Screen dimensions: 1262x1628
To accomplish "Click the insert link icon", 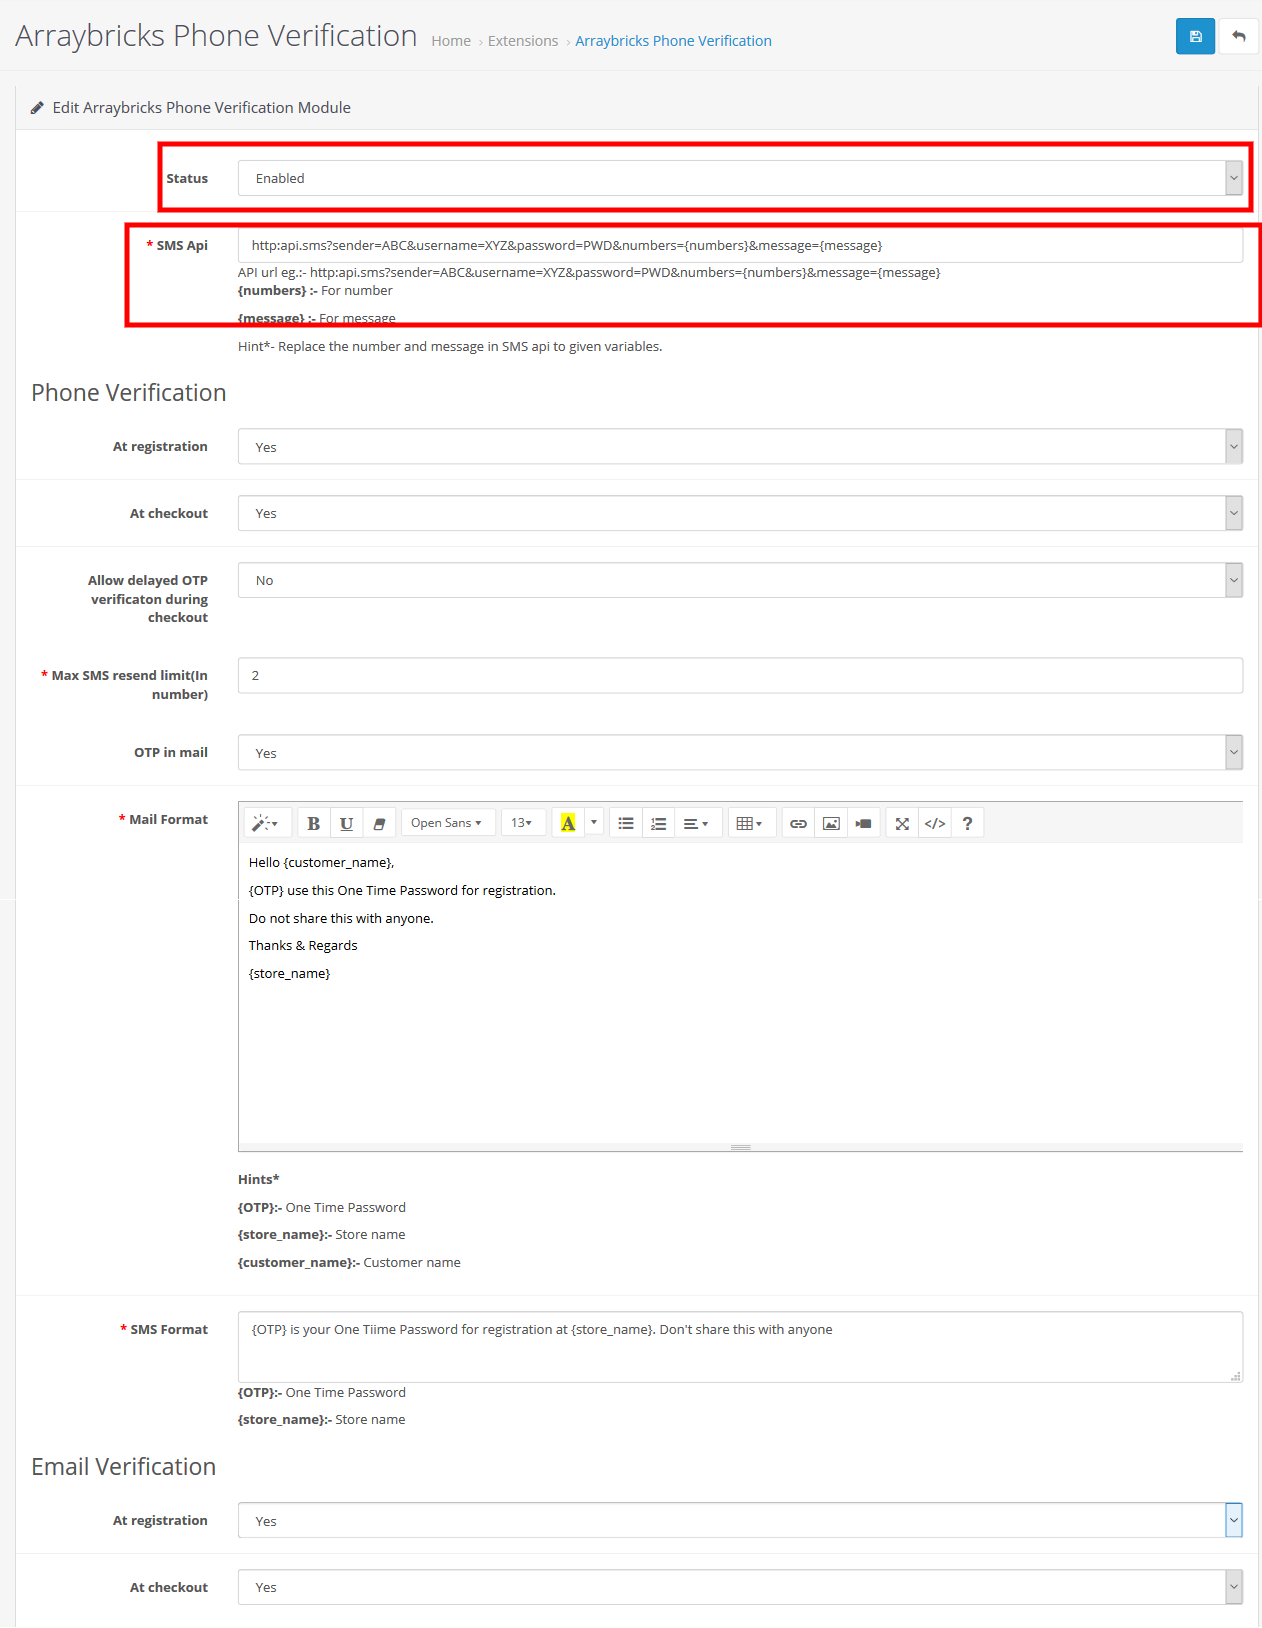I will 798,823.
